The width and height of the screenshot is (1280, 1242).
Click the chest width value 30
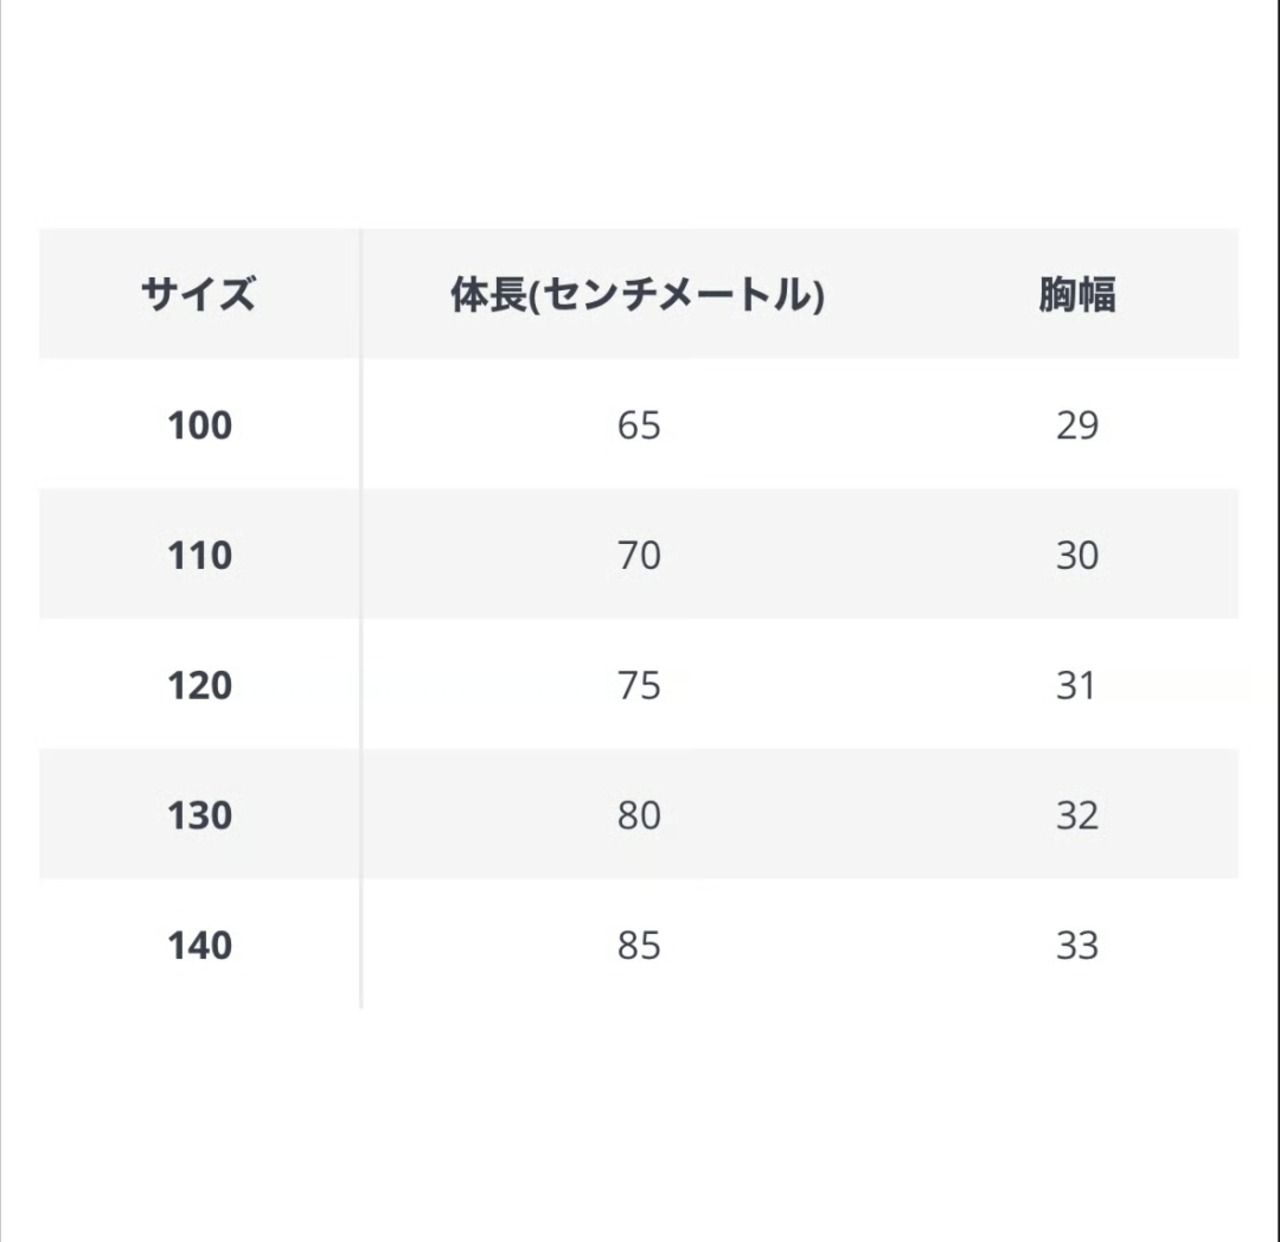(1077, 555)
